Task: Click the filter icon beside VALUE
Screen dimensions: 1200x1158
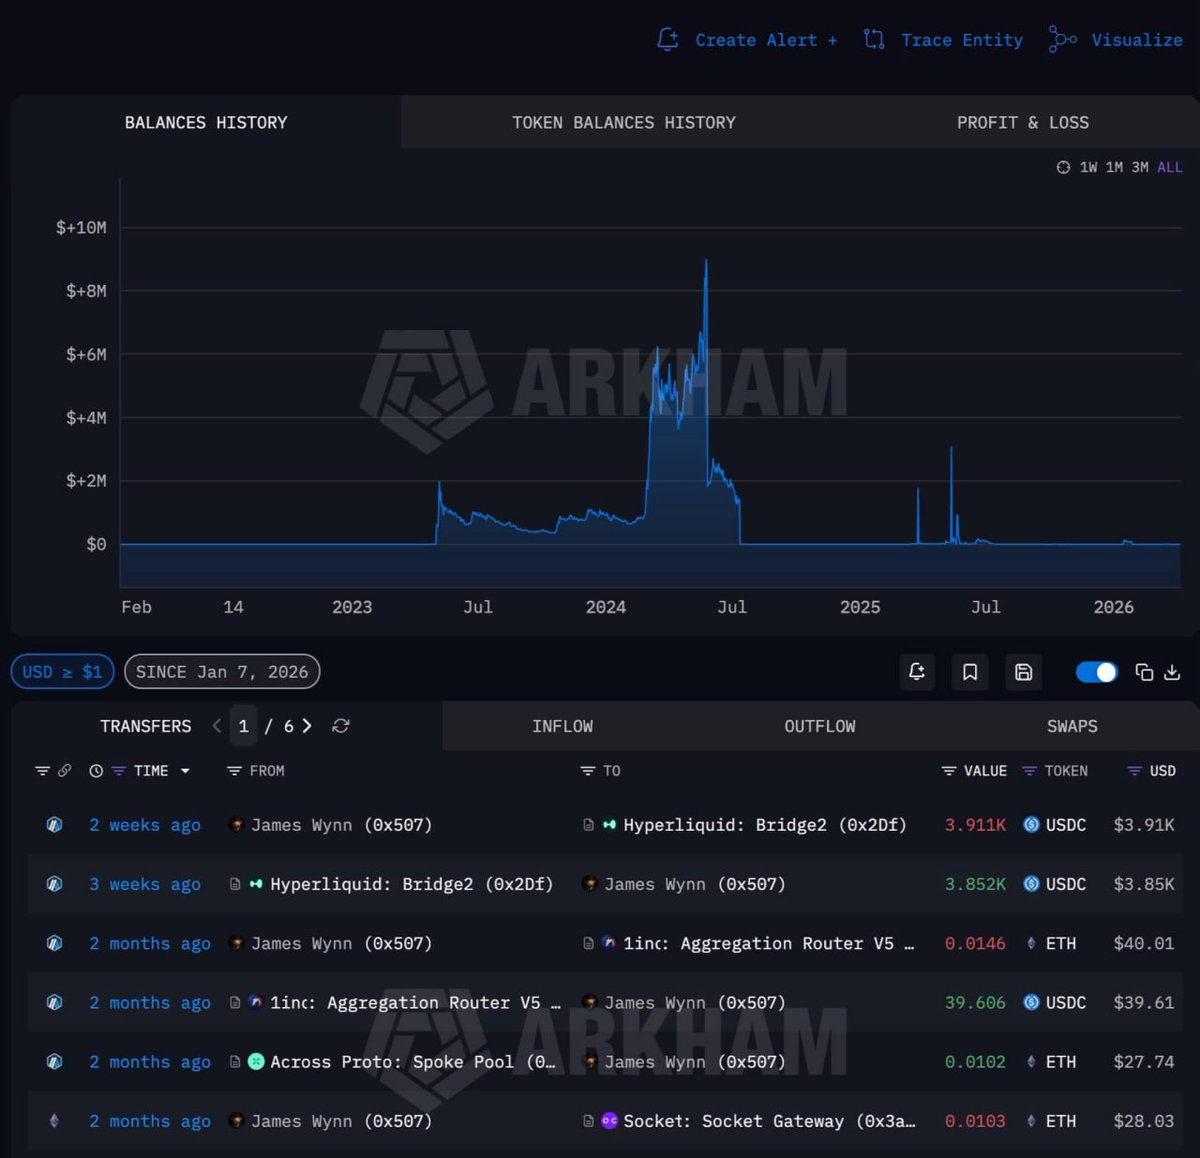Action: point(949,771)
